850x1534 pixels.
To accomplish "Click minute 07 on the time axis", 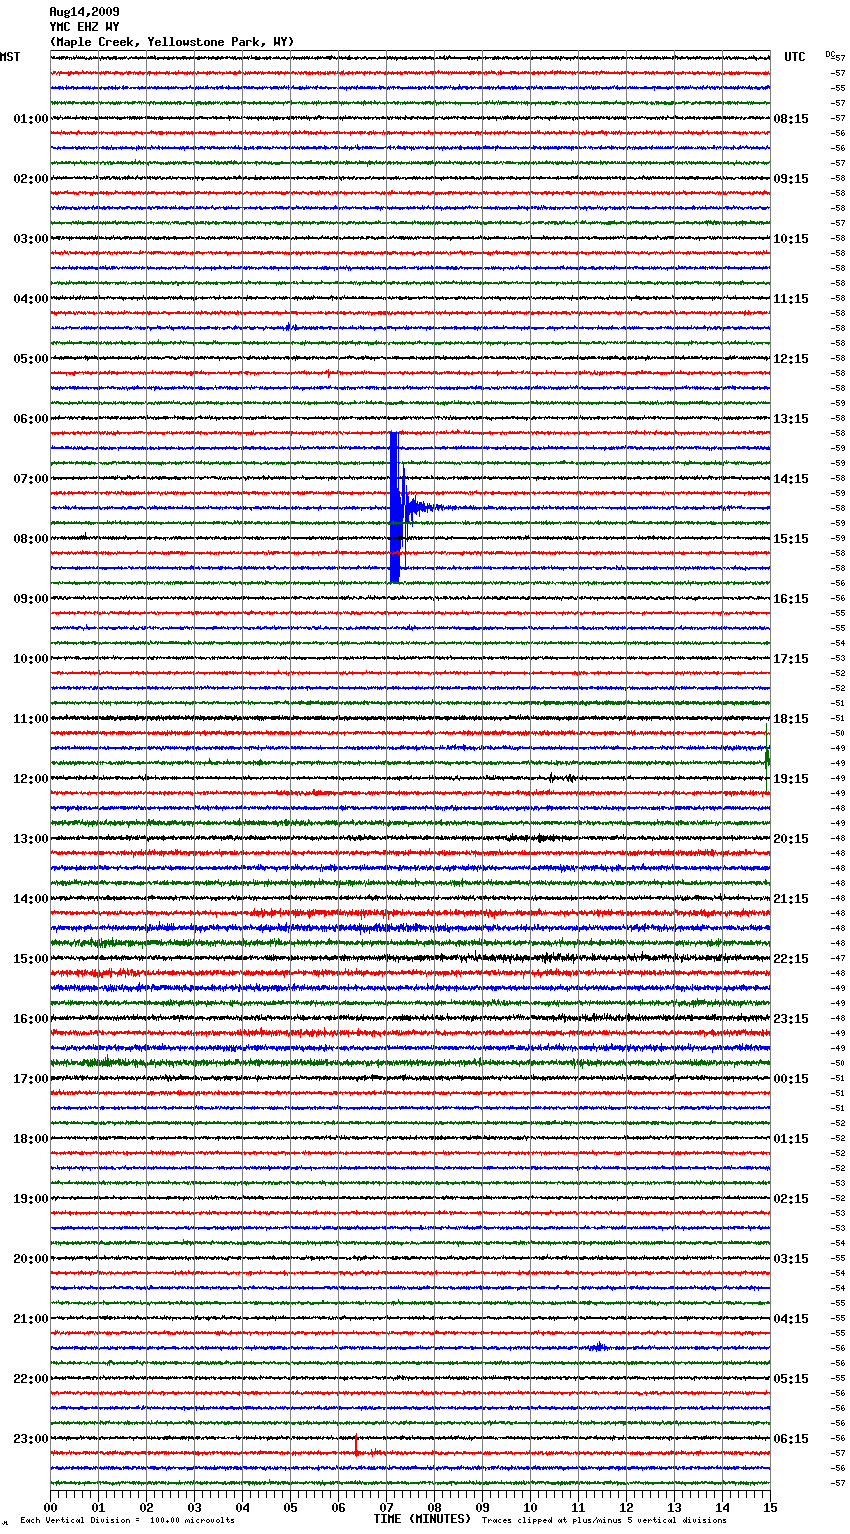I will (386, 1508).
